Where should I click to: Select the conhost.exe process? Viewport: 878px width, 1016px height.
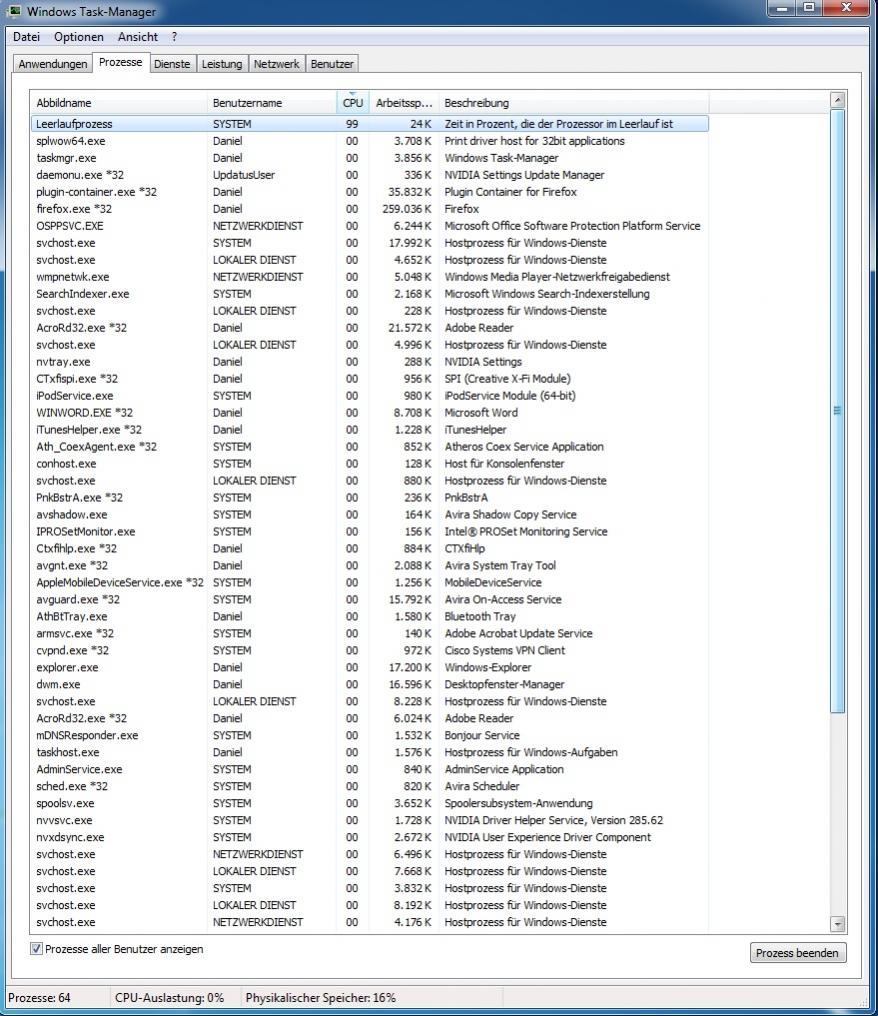pyautogui.click(x=369, y=463)
